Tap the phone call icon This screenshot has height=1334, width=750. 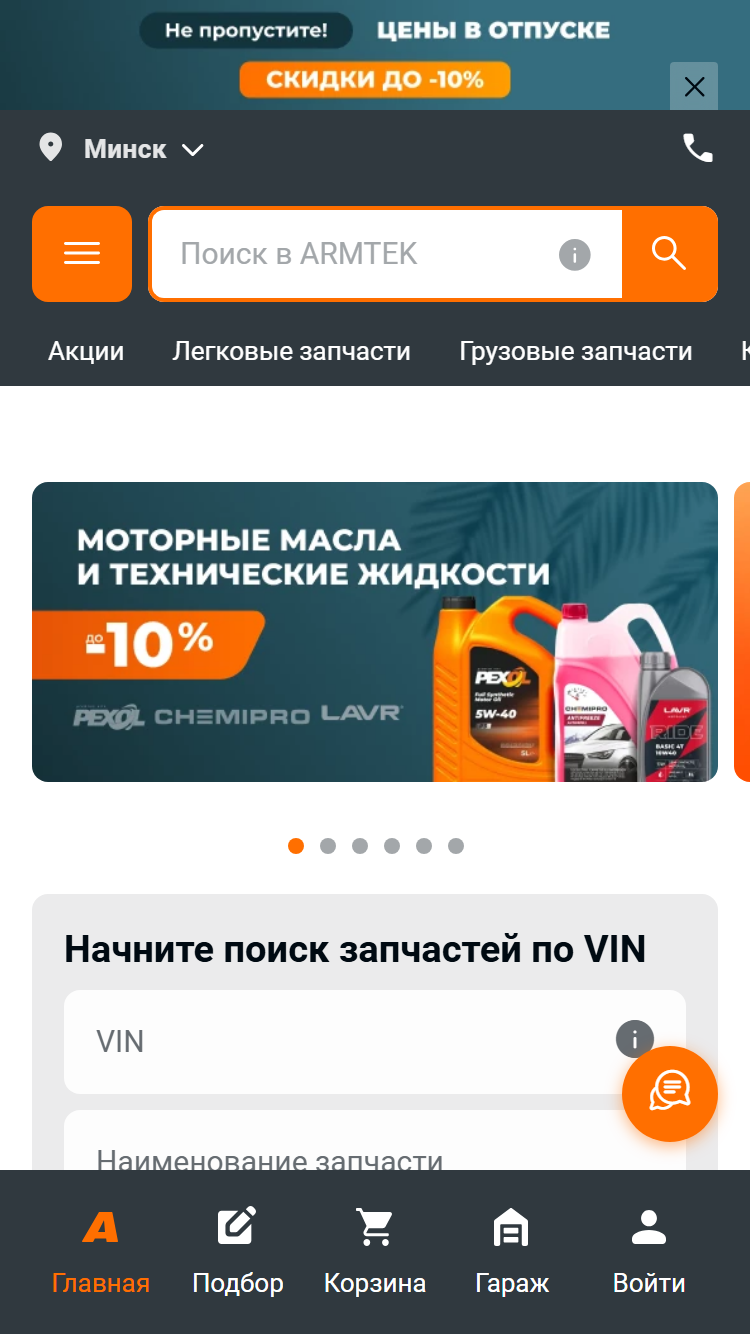pos(698,149)
